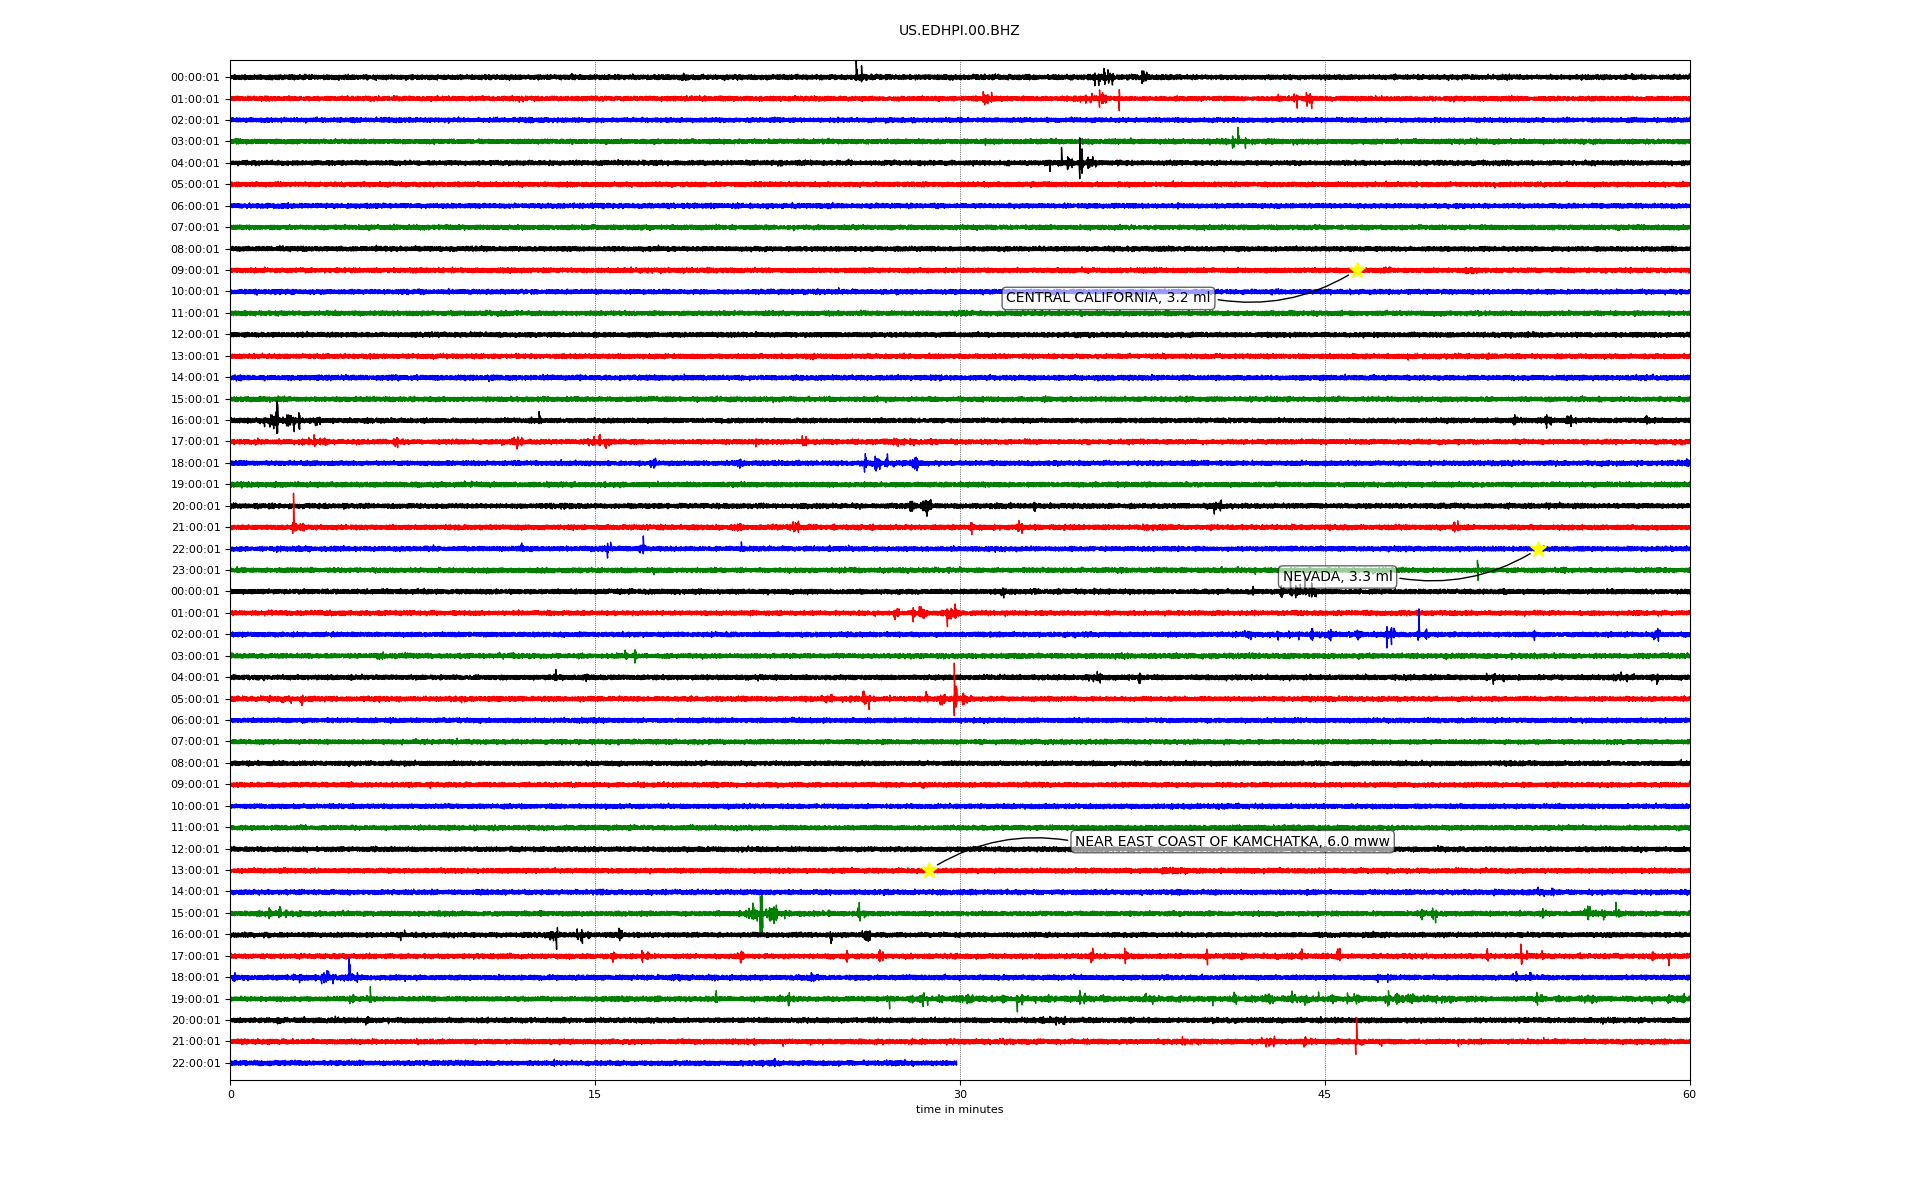Click the end of the final blue trace

click(x=955, y=1063)
